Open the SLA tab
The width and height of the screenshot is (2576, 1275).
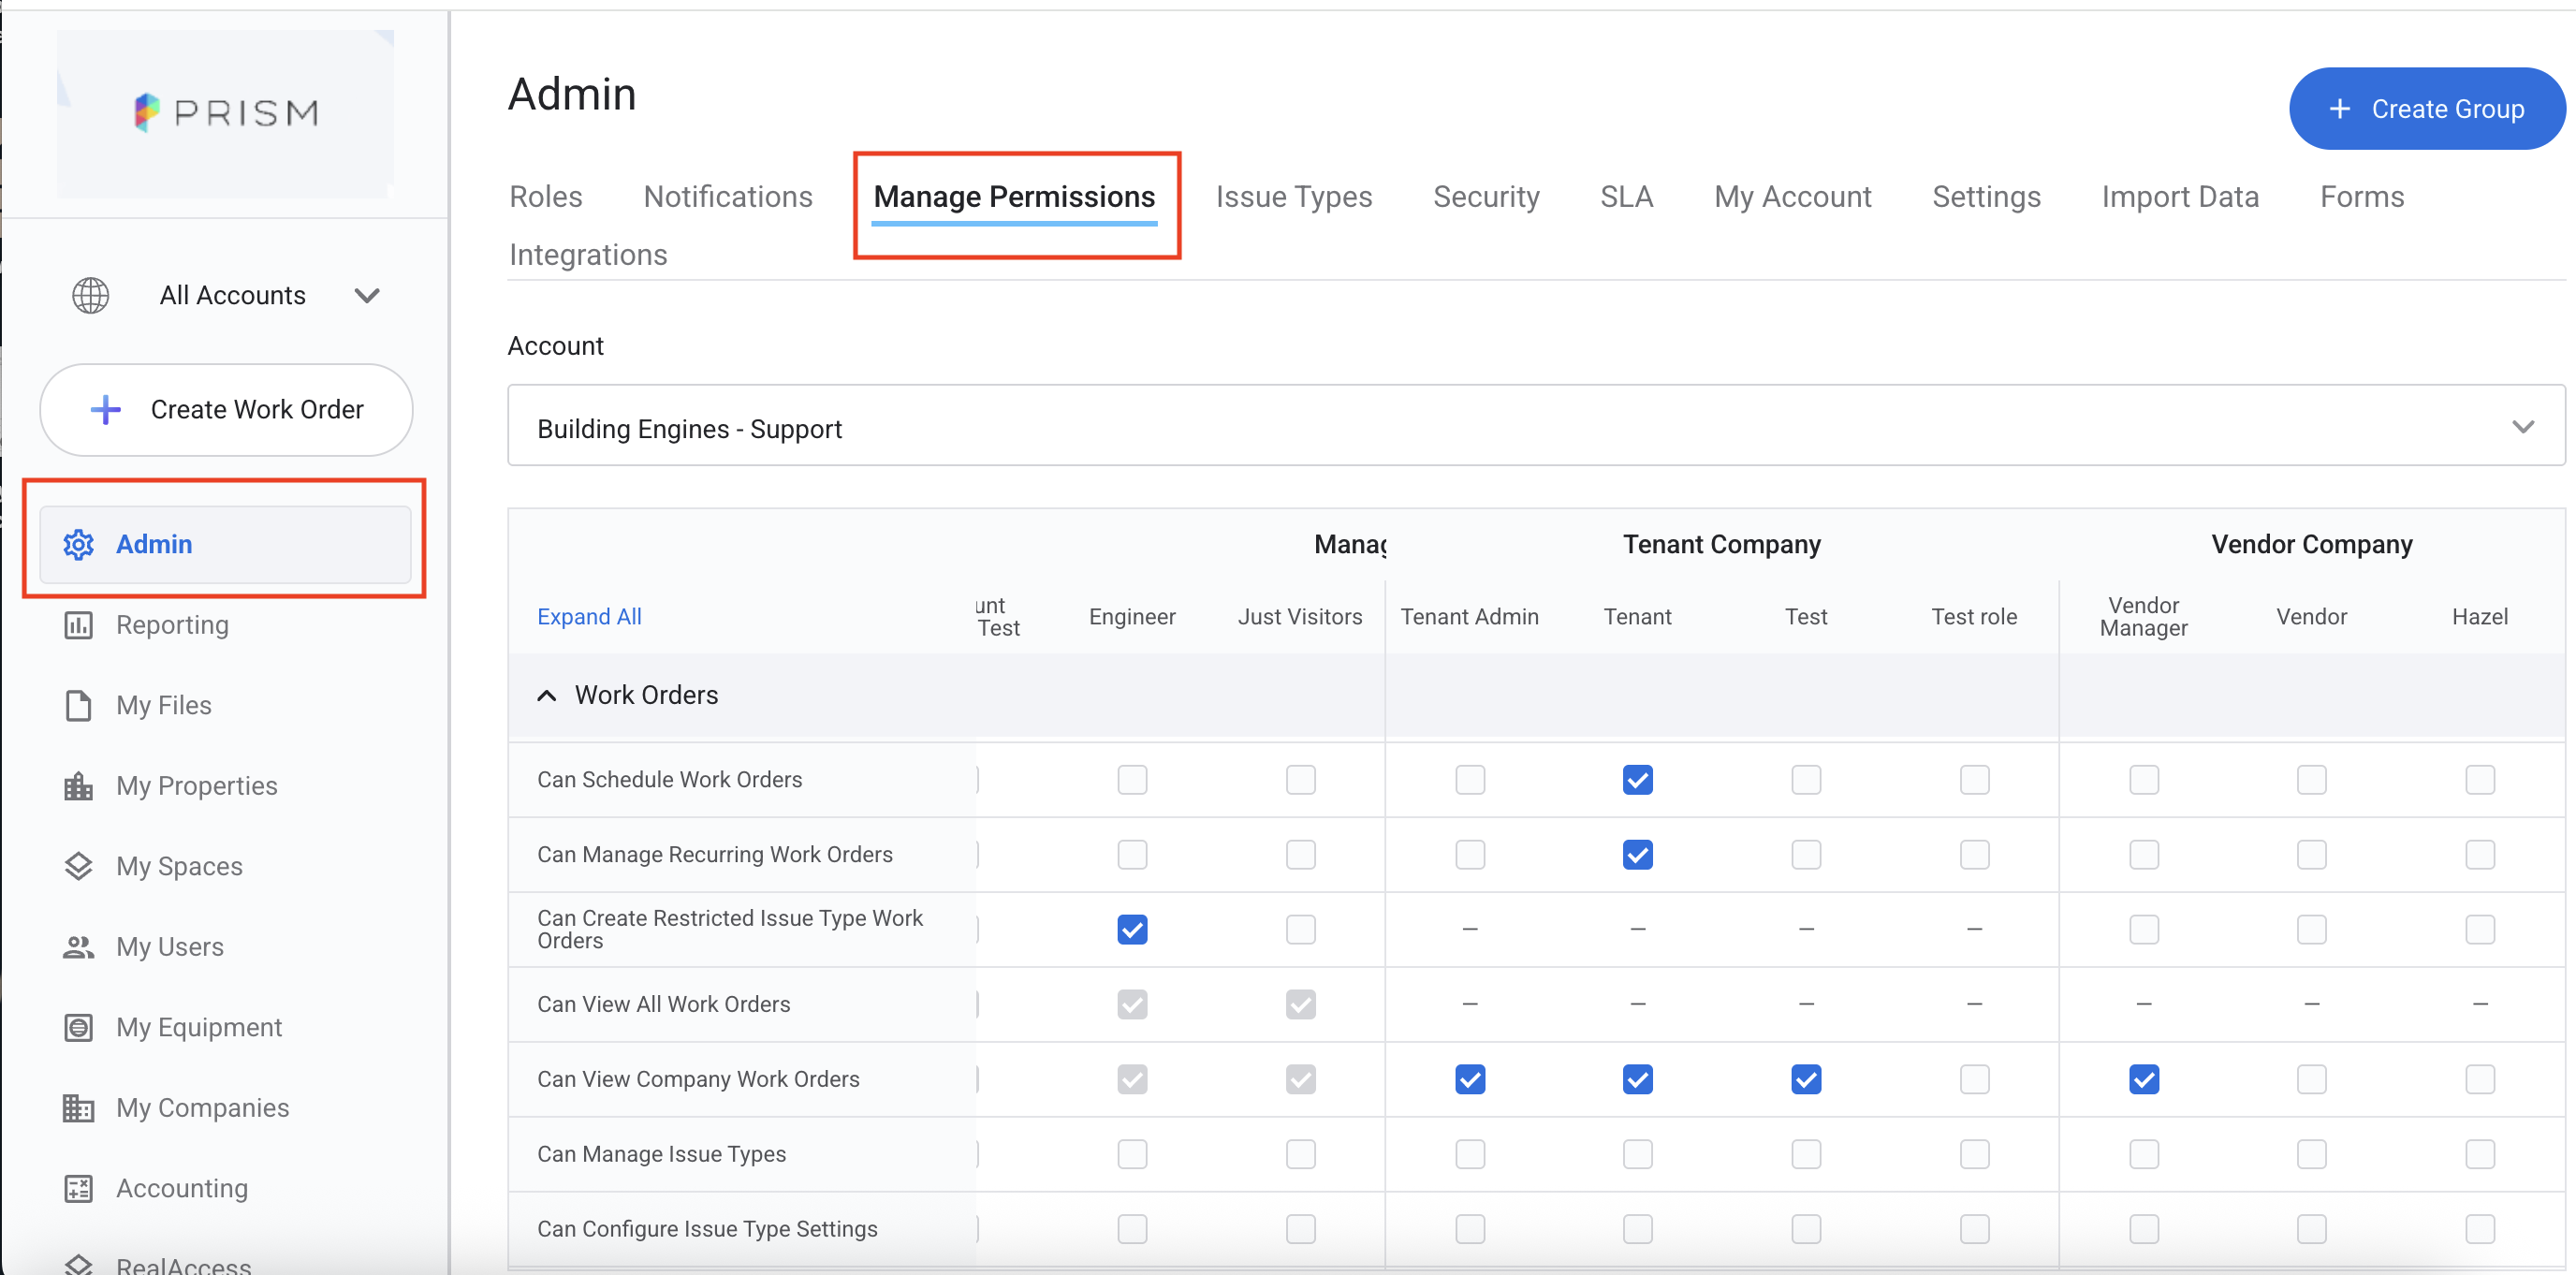tap(1626, 197)
